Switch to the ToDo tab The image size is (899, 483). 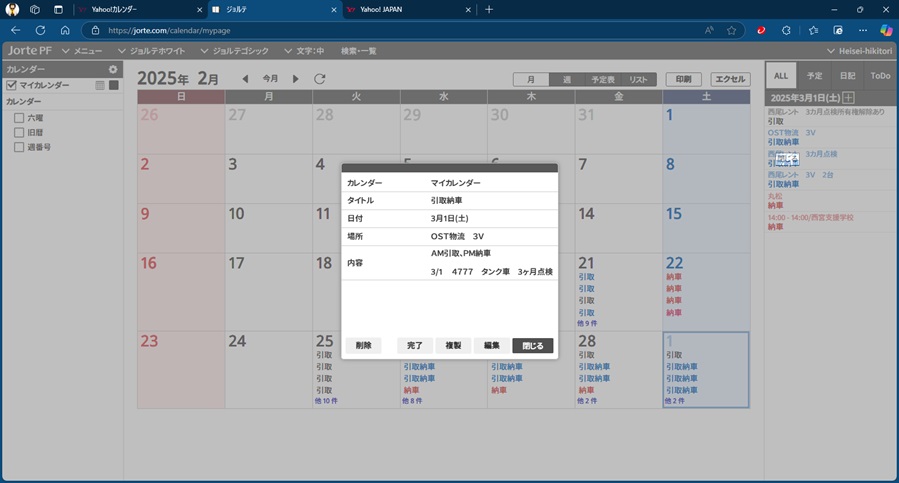tap(879, 76)
